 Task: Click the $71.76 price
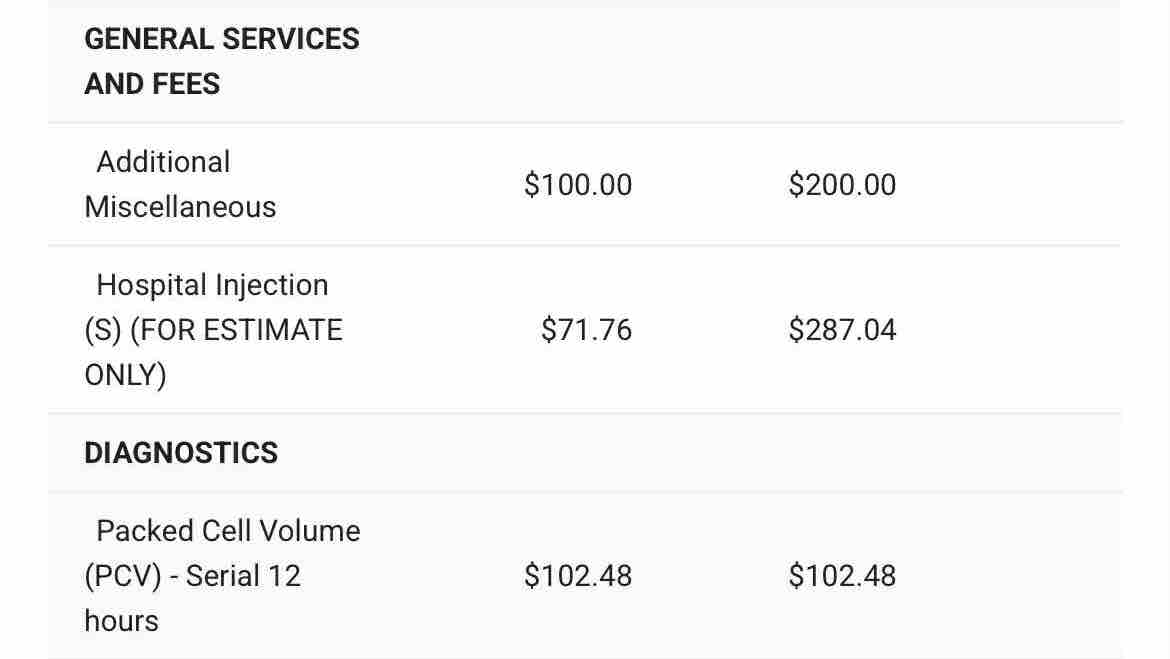pos(586,330)
